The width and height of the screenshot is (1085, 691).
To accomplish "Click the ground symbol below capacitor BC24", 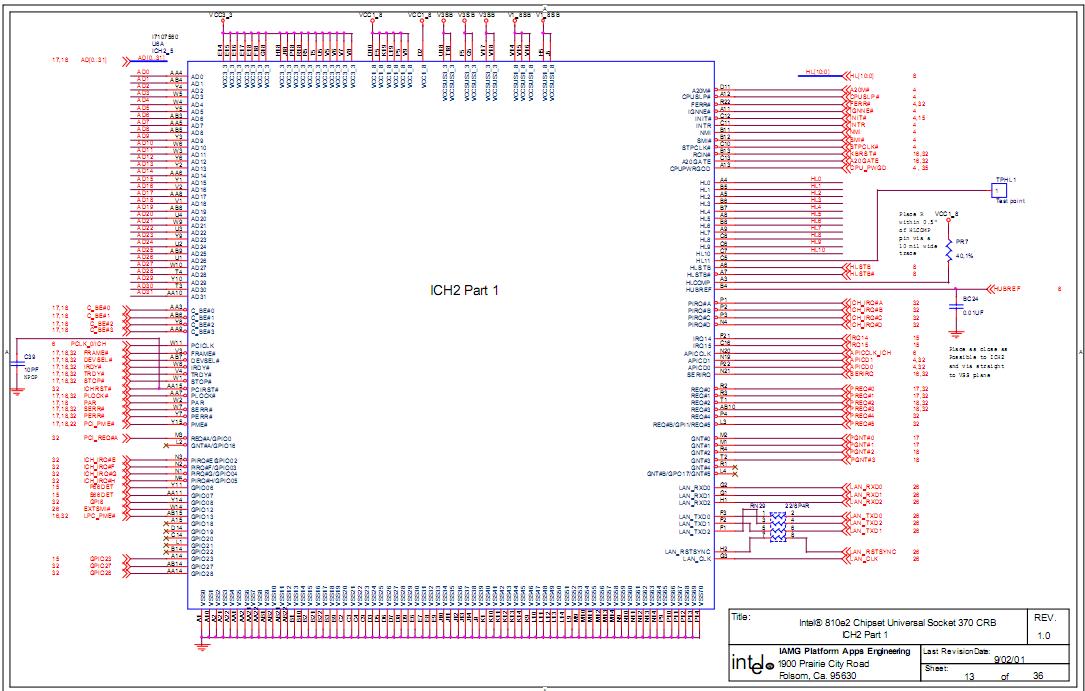I will (x=956, y=333).
